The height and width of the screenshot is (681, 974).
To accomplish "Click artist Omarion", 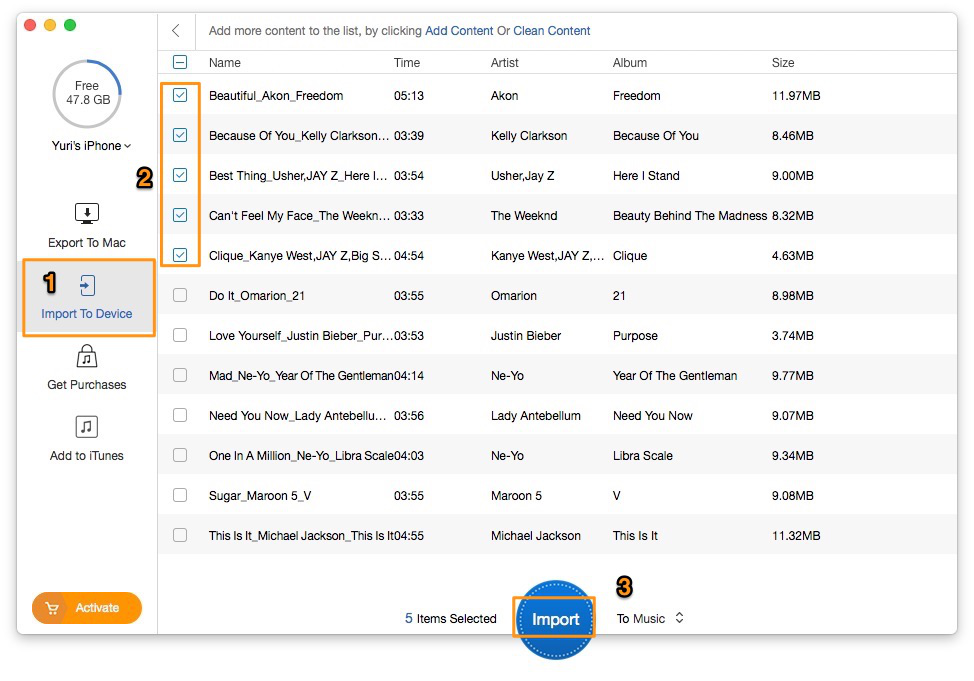I will point(514,296).
